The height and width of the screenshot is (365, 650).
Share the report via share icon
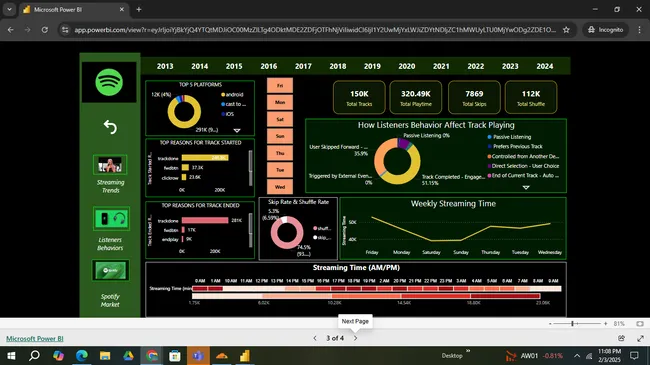621,338
